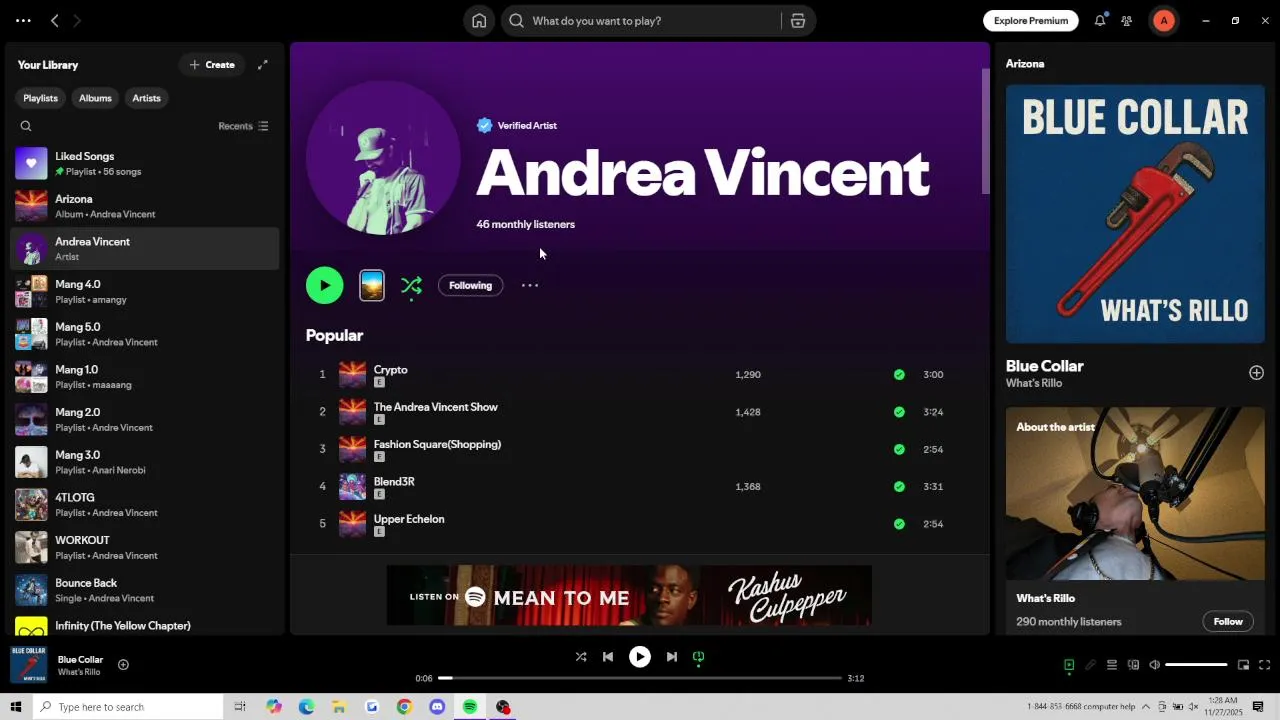This screenshot has height=720, width=1280.
Task: Open the Blue Collar cover art in sidebar
Action: point(1135,214)
